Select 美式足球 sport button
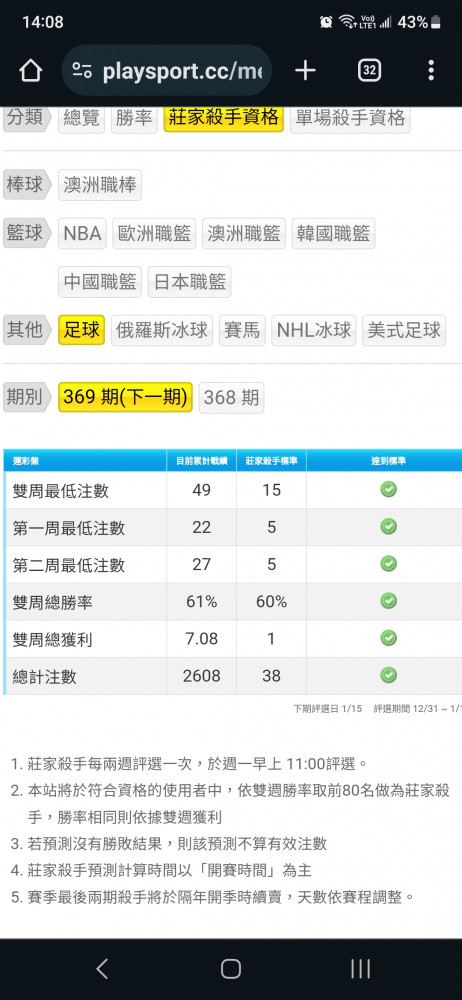The height and width of the screenshot is (1000, 462). click(404, 330)
